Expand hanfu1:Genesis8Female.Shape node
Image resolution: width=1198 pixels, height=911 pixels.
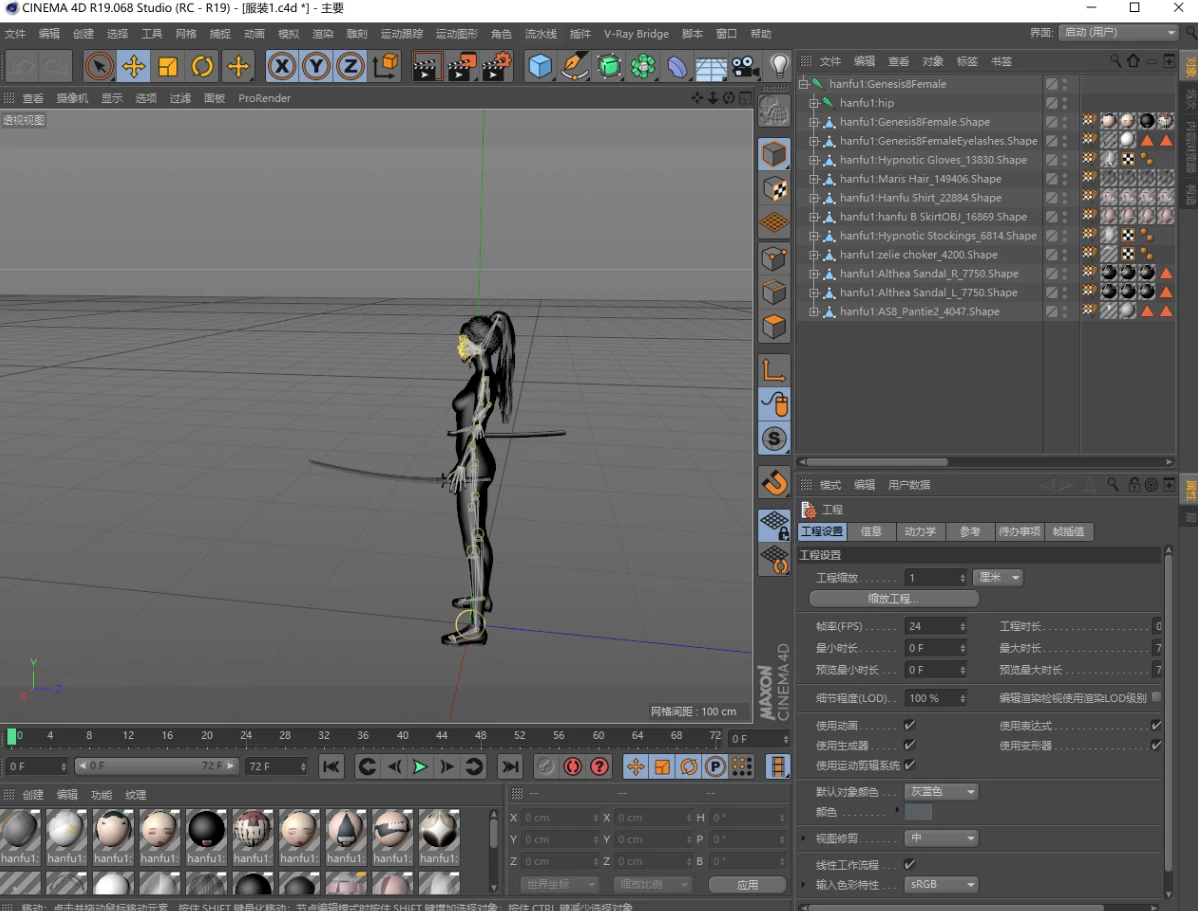(x=814, y=122)
